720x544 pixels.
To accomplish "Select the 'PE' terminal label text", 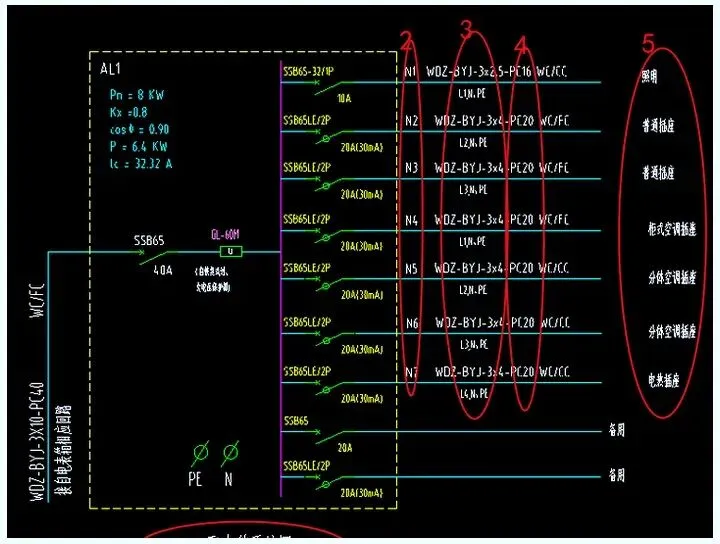I will 195,479.
